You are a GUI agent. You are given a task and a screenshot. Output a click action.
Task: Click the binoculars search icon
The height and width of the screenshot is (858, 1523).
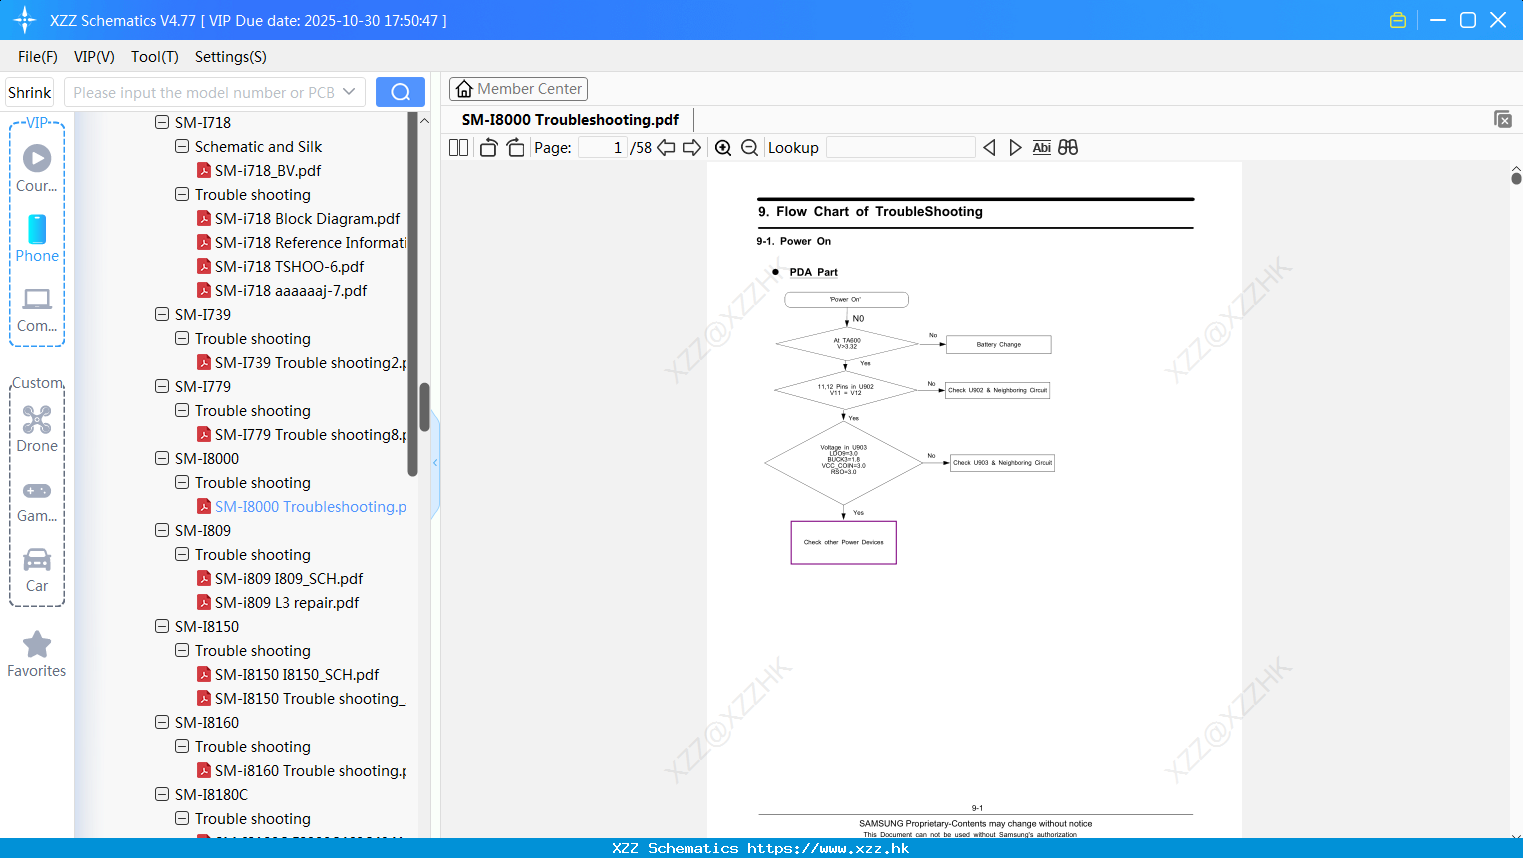[x=1068, y=147]
